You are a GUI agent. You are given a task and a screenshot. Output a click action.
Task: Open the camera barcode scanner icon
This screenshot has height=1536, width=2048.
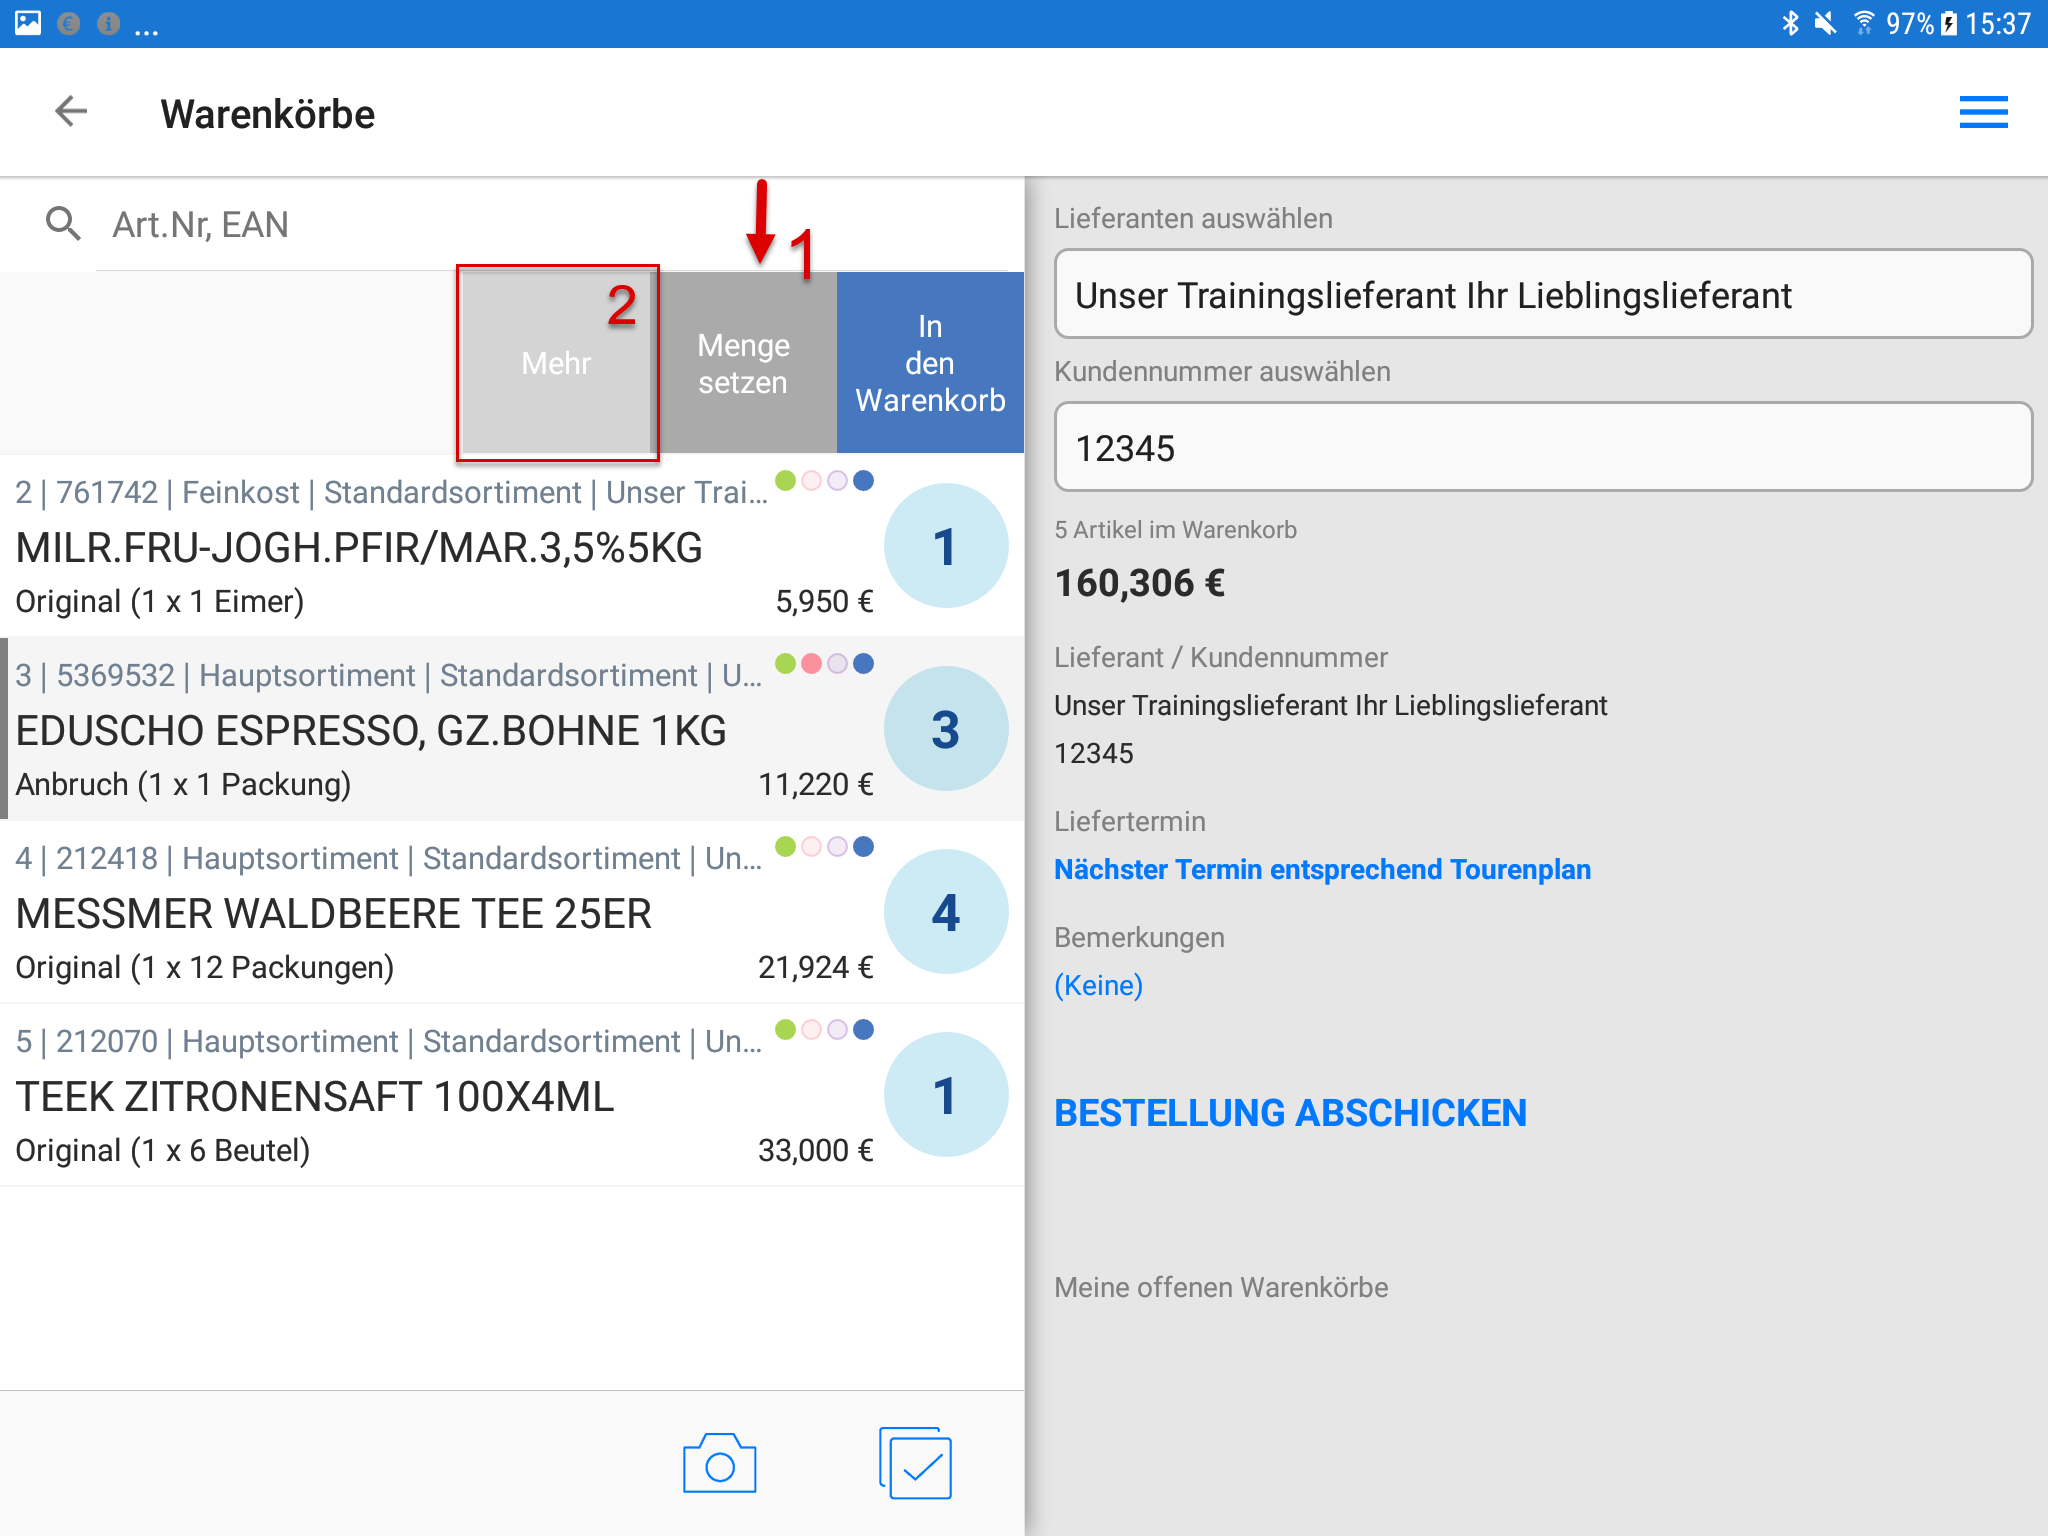[x=719, y=1465]
